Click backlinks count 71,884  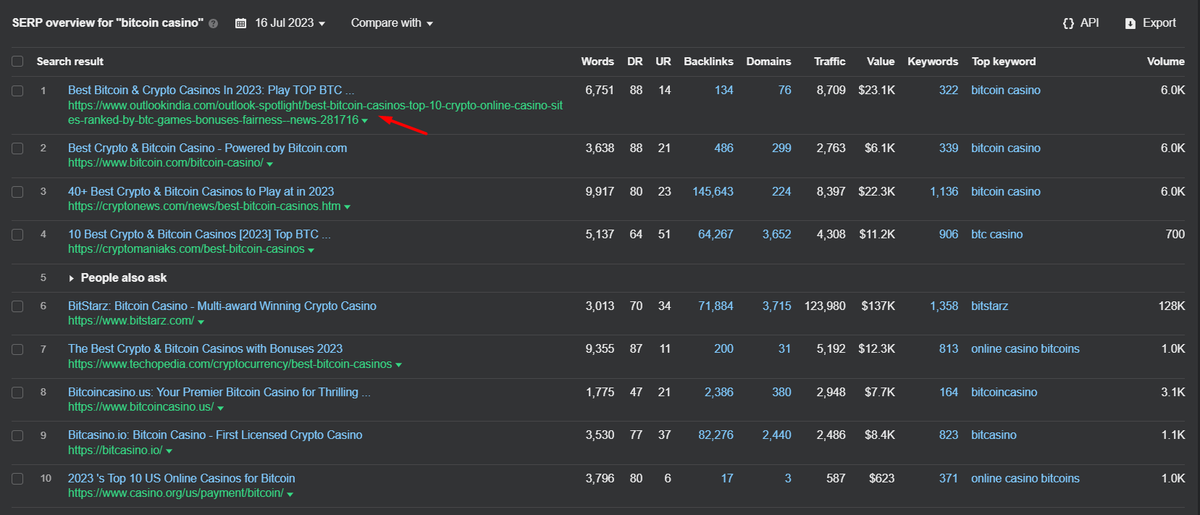click(716, 306)
